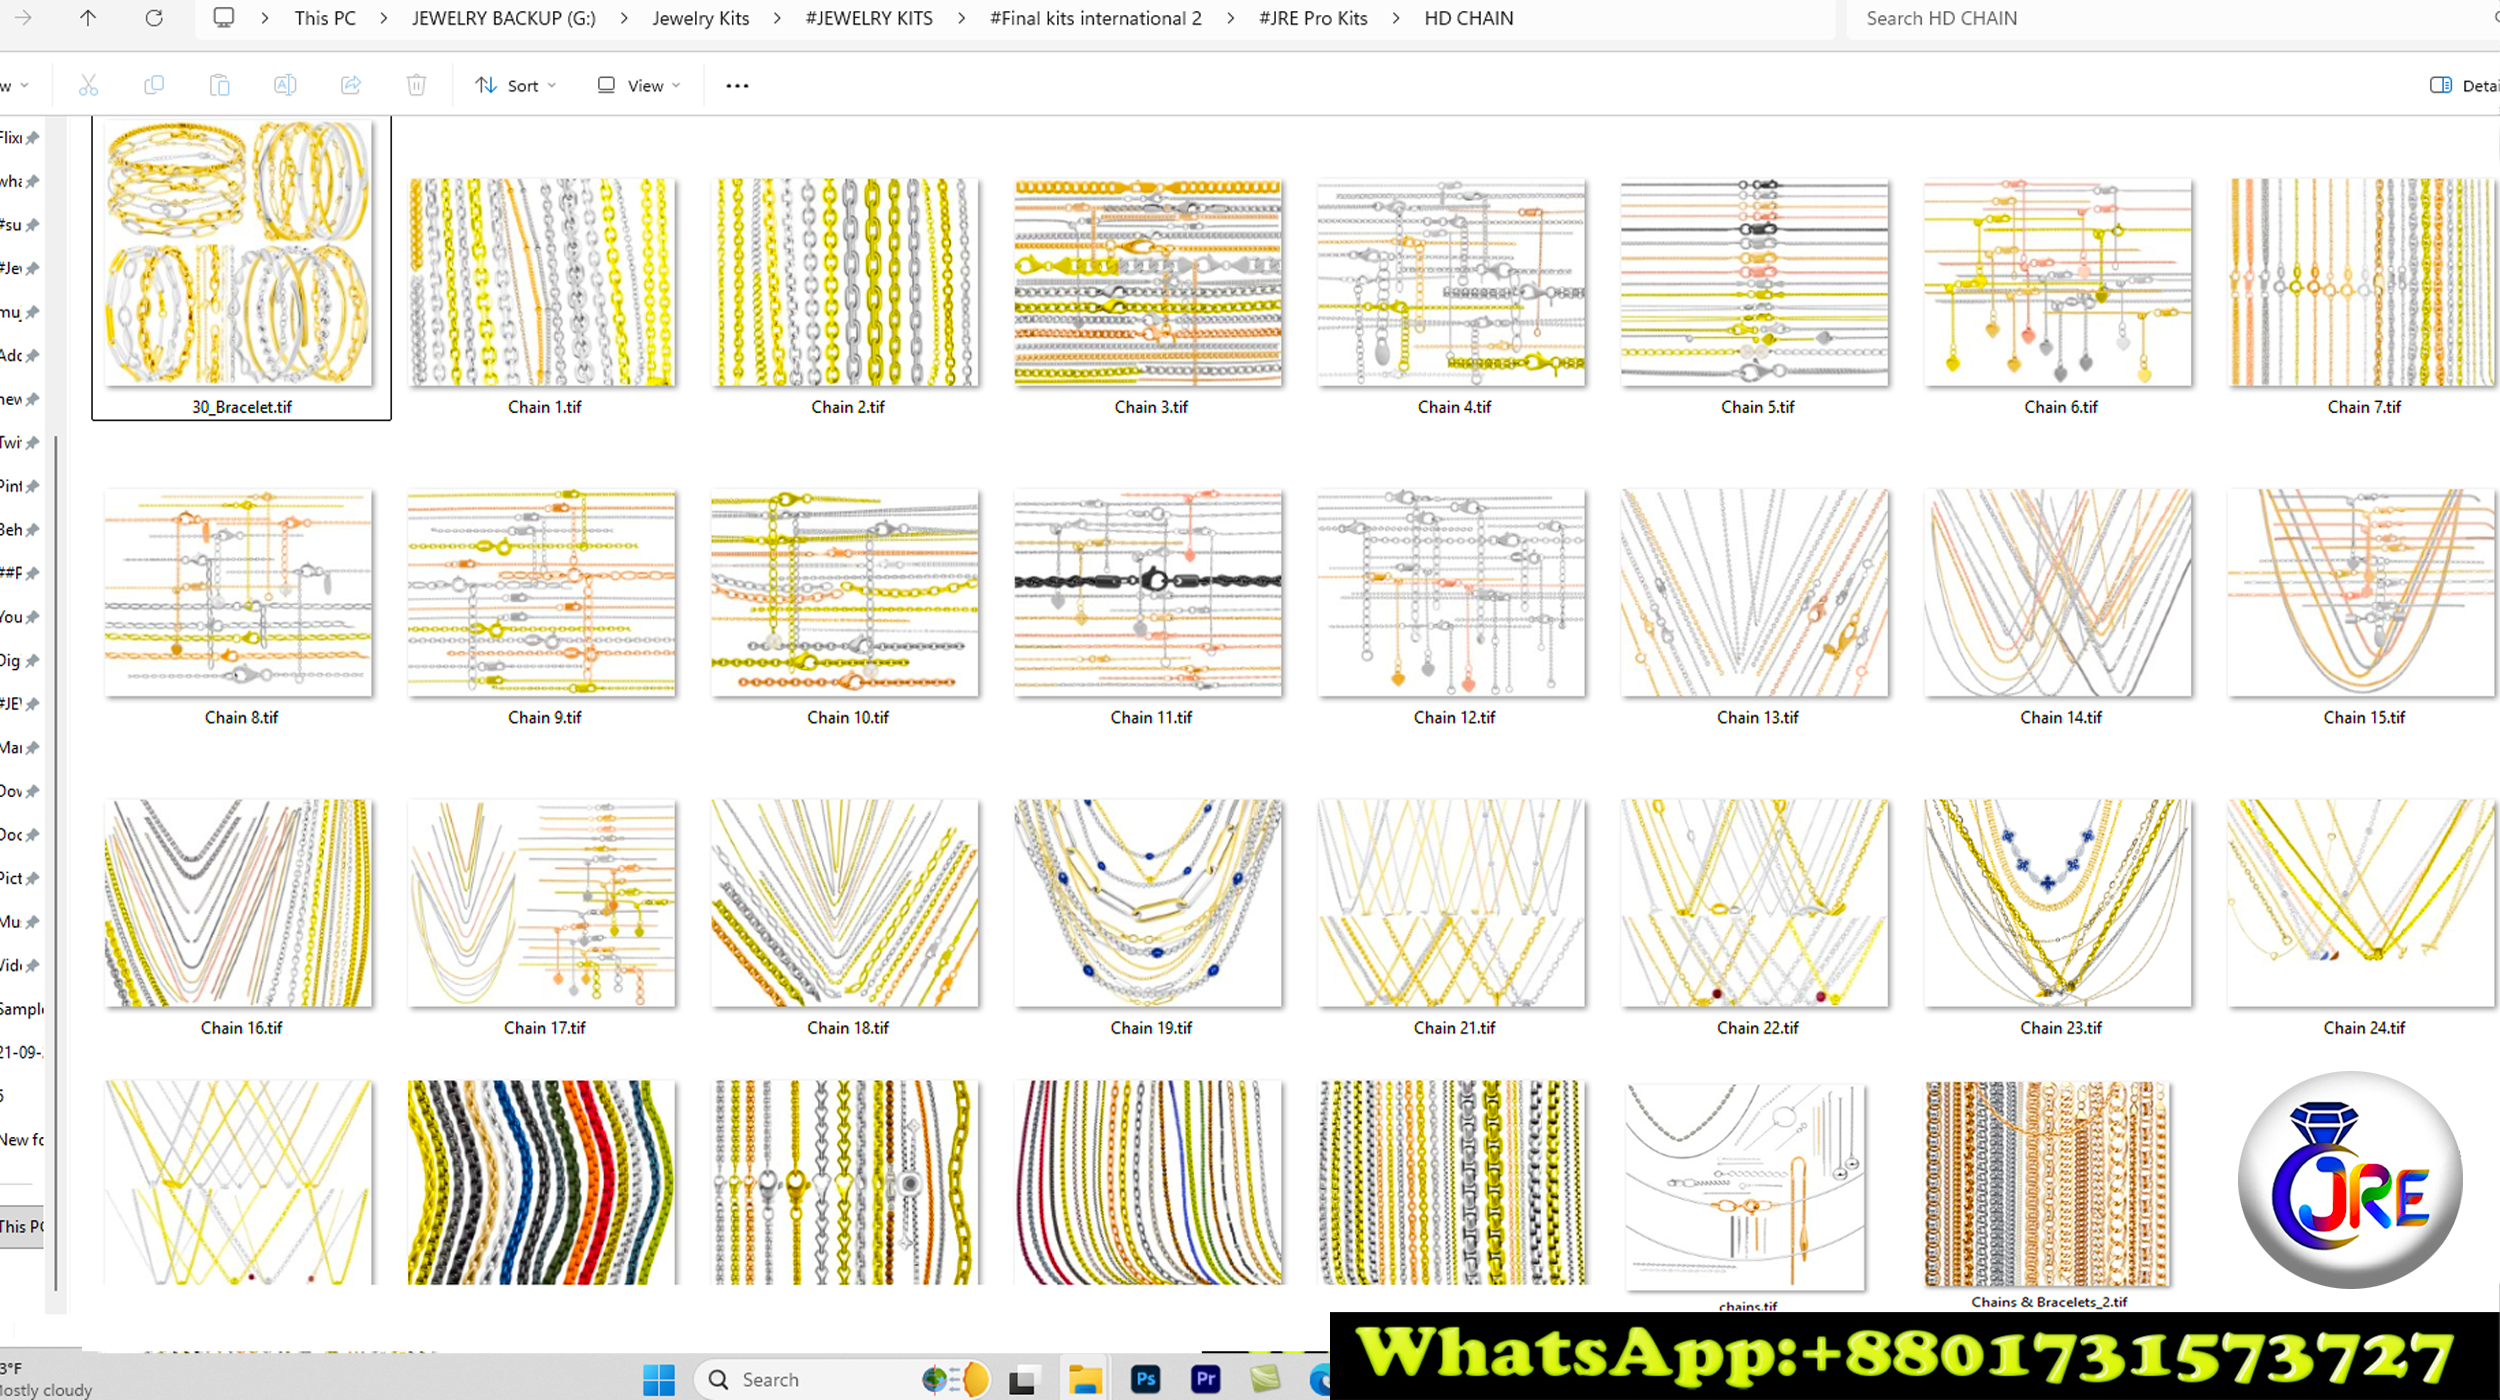Click the Search HD CHAIN field

click(x=2150, y=18)
